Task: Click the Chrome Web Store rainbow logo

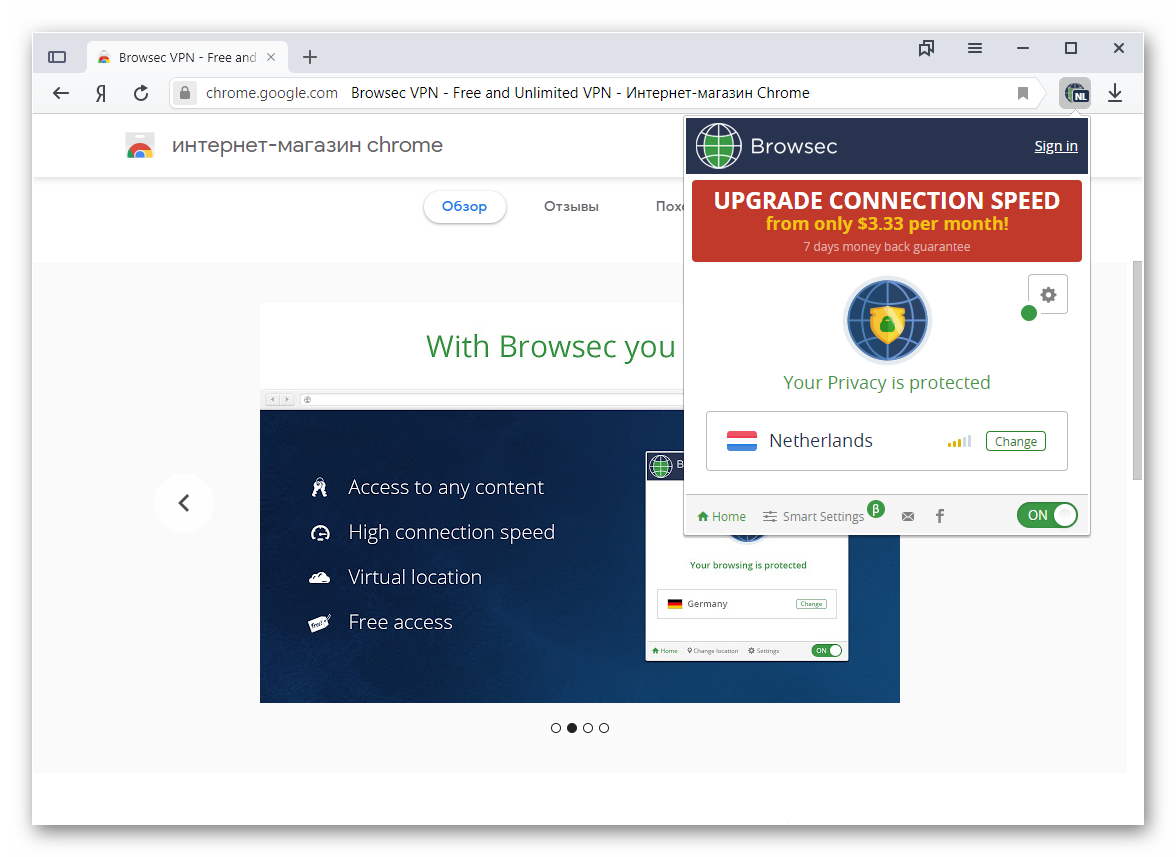Action: pos(140,145)
